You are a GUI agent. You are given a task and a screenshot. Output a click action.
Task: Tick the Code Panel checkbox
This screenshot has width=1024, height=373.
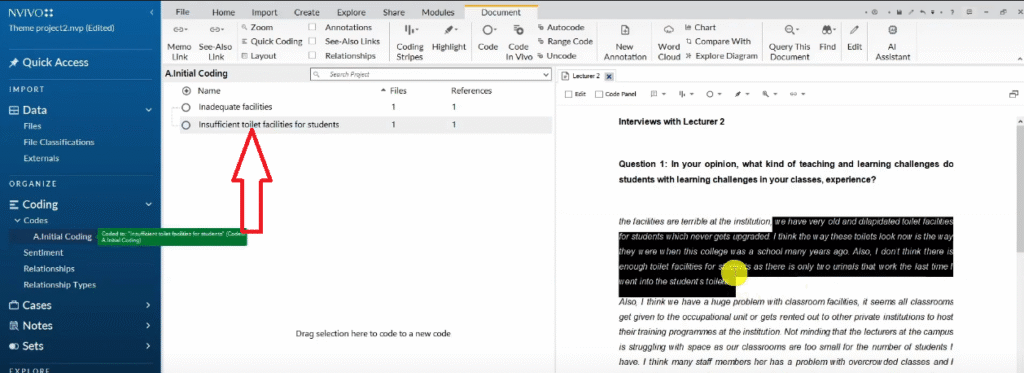tap(599, 94)
